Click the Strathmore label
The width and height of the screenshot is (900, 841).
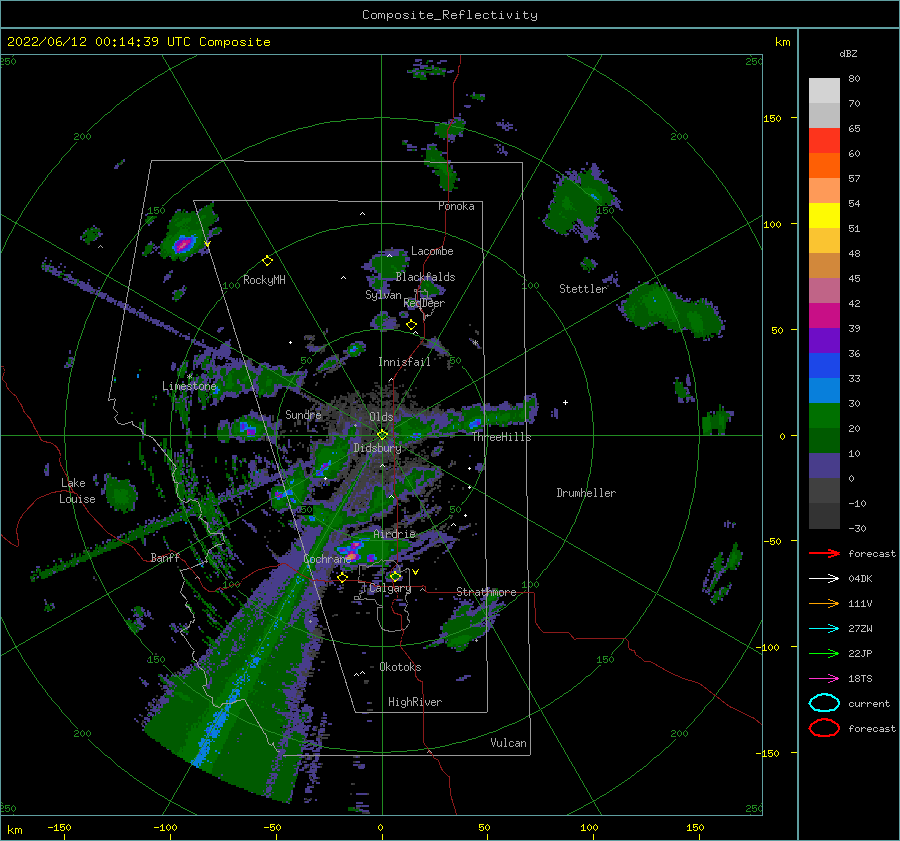(486, 591)
